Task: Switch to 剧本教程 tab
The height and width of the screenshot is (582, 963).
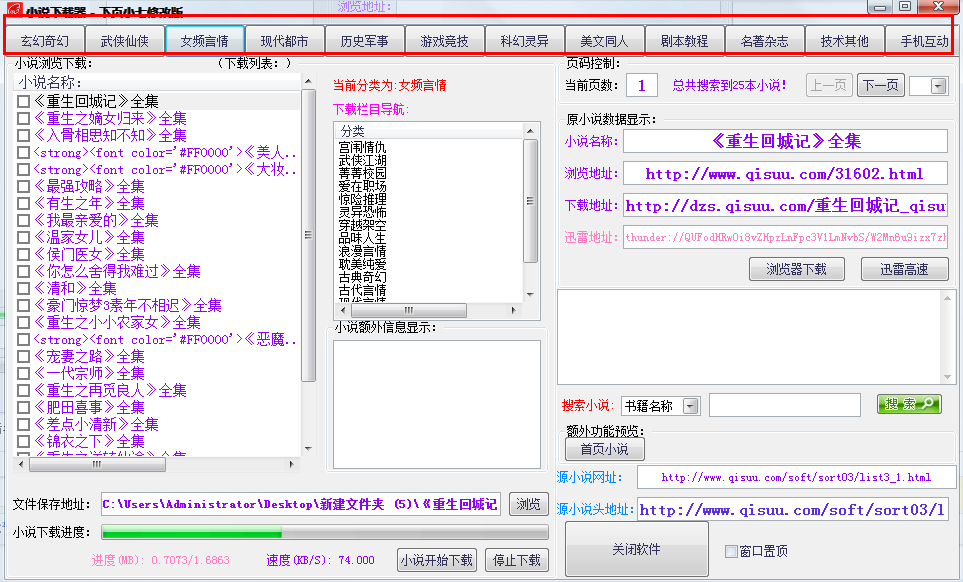Action: 684,41
